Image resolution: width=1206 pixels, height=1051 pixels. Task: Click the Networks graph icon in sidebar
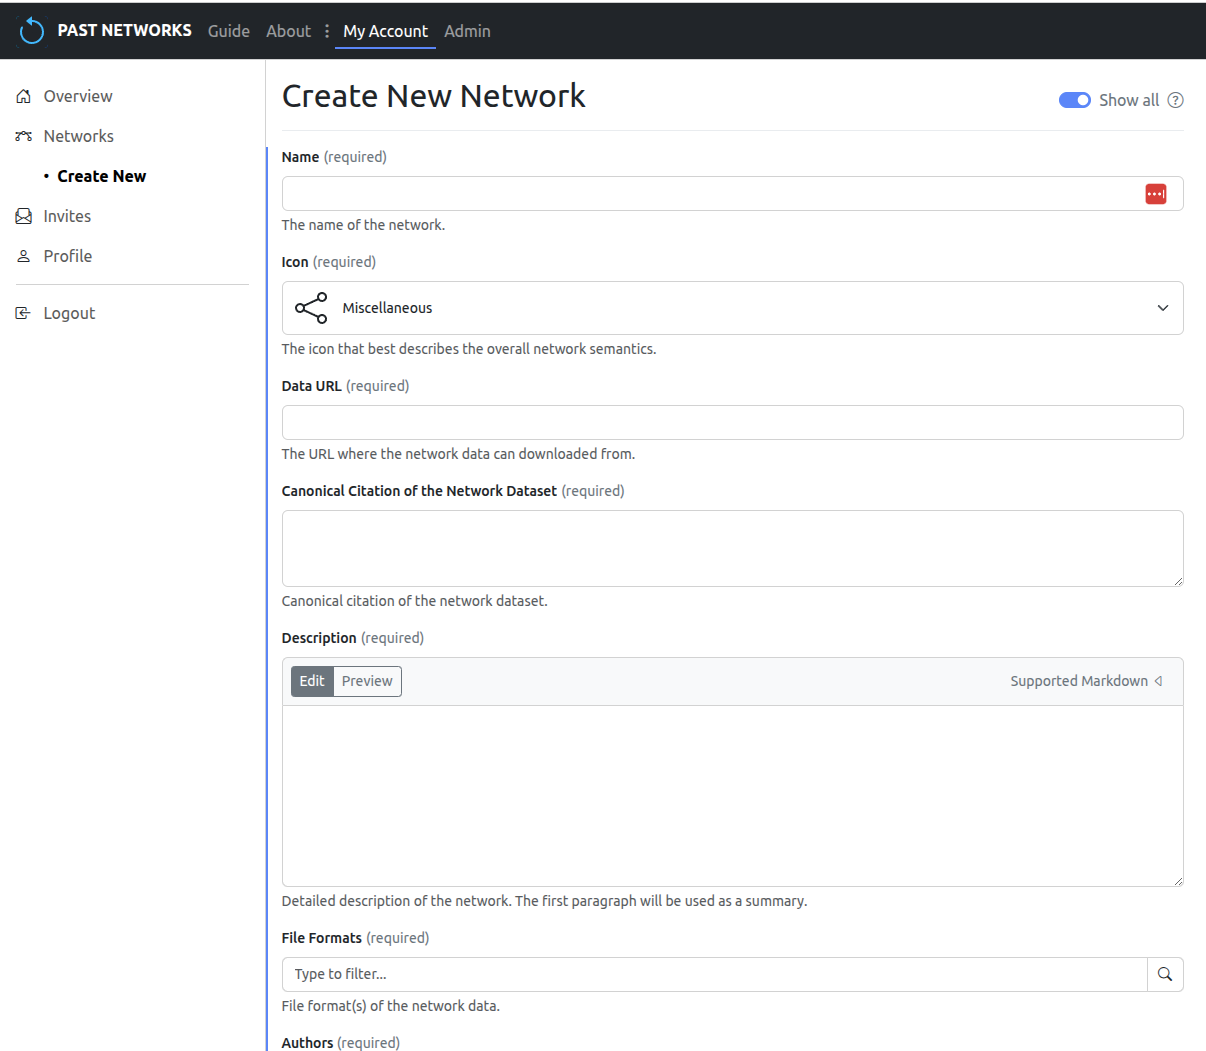(x=24, y=136)
